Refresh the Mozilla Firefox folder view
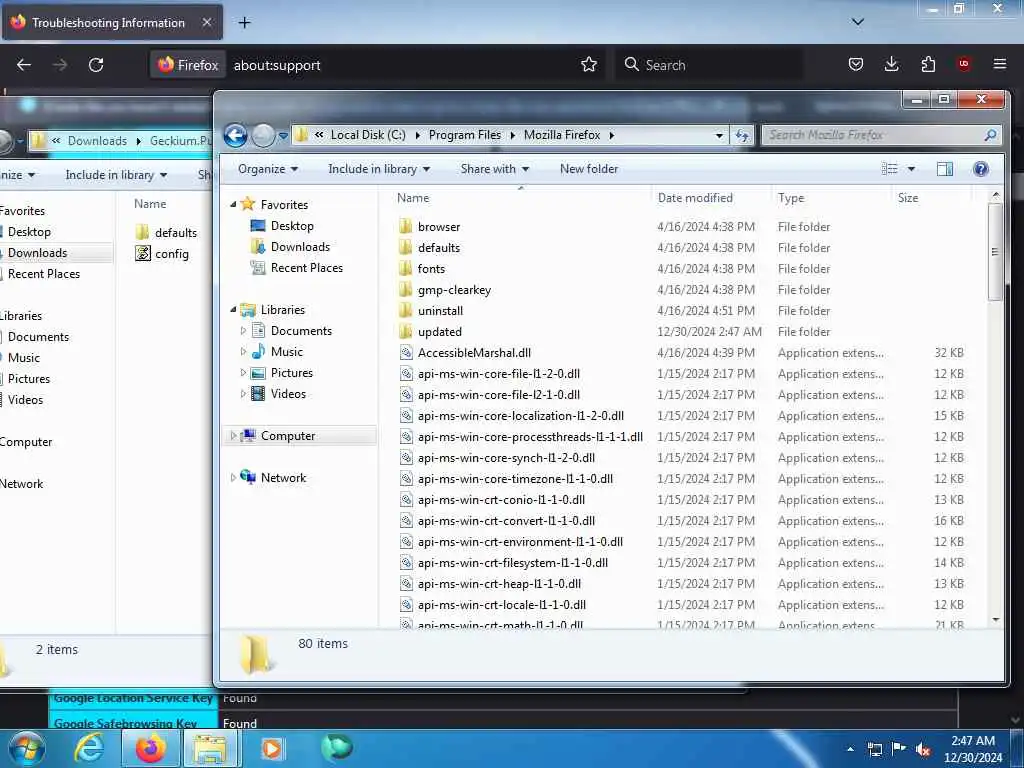This screenshot has width=1024, height=768. (x=743, y=135)
